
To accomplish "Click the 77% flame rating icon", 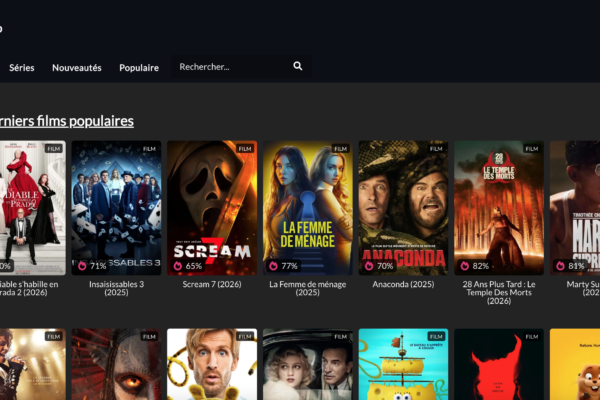I will tap(273, 266).
